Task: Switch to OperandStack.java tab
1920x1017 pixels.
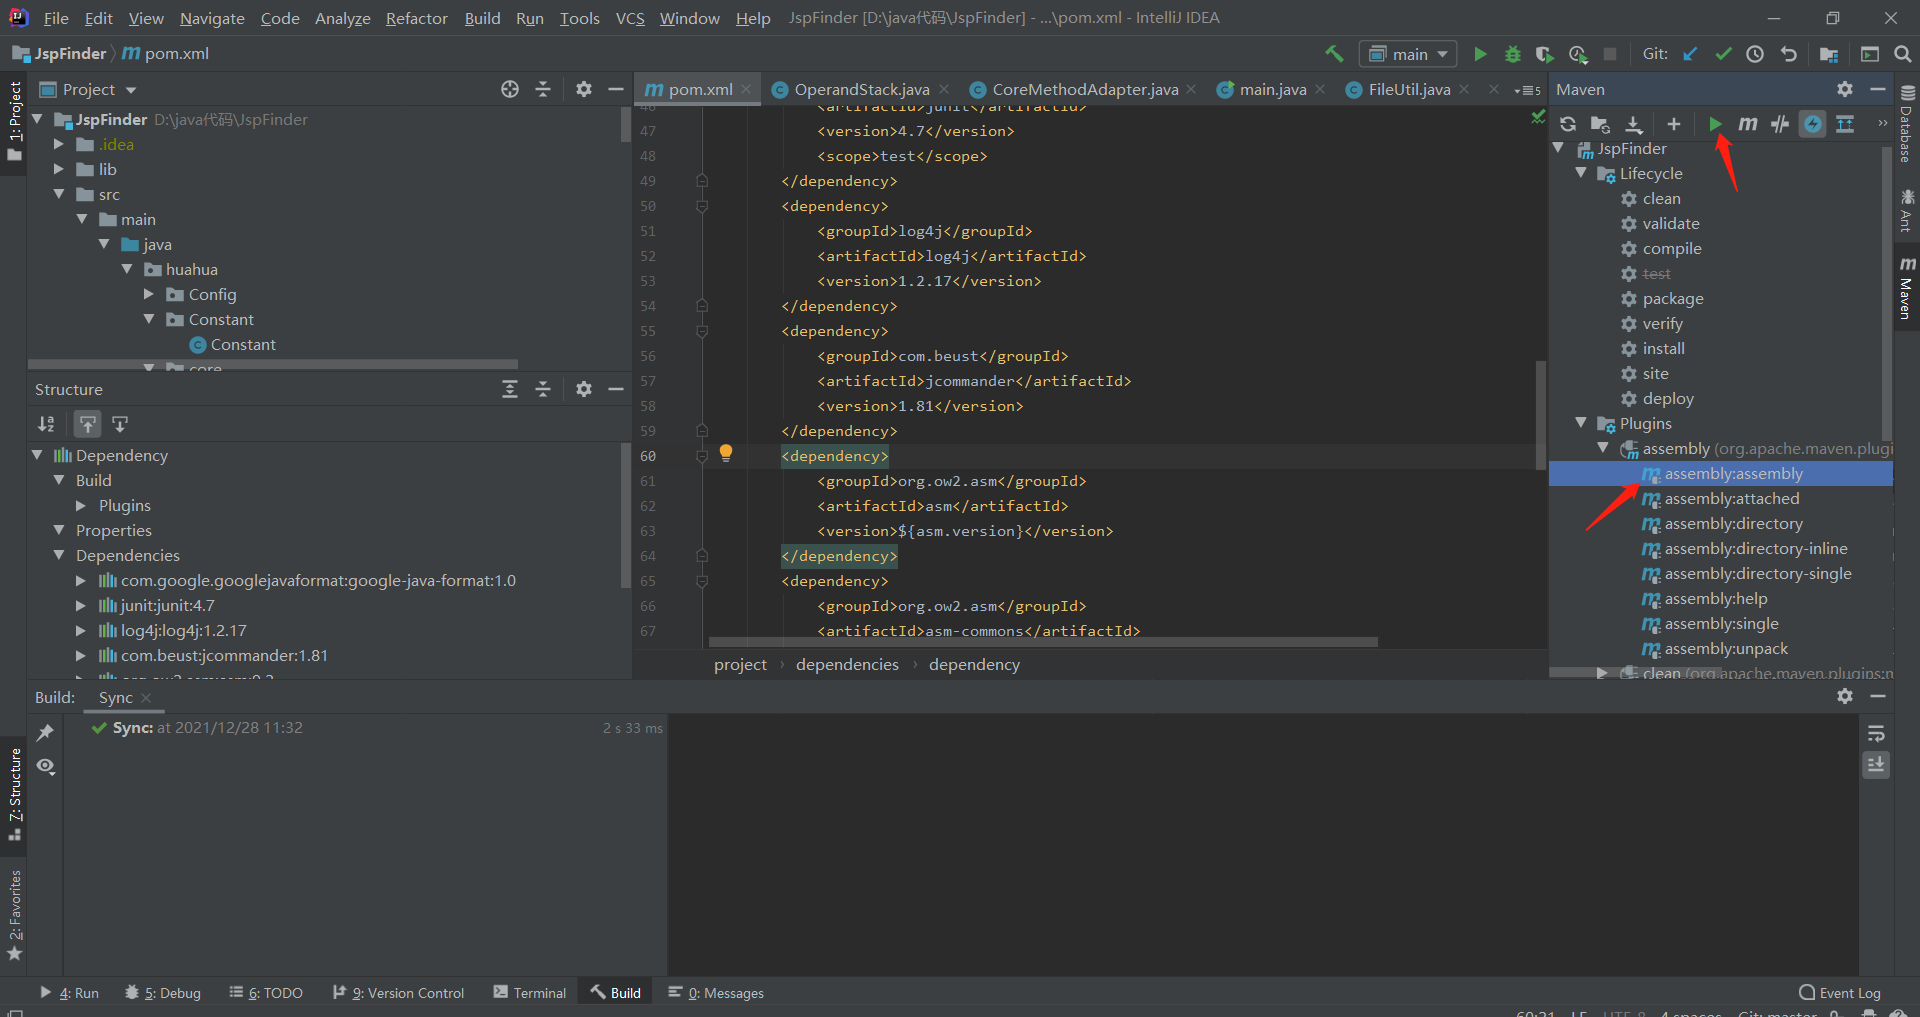Action: [860, 89]
